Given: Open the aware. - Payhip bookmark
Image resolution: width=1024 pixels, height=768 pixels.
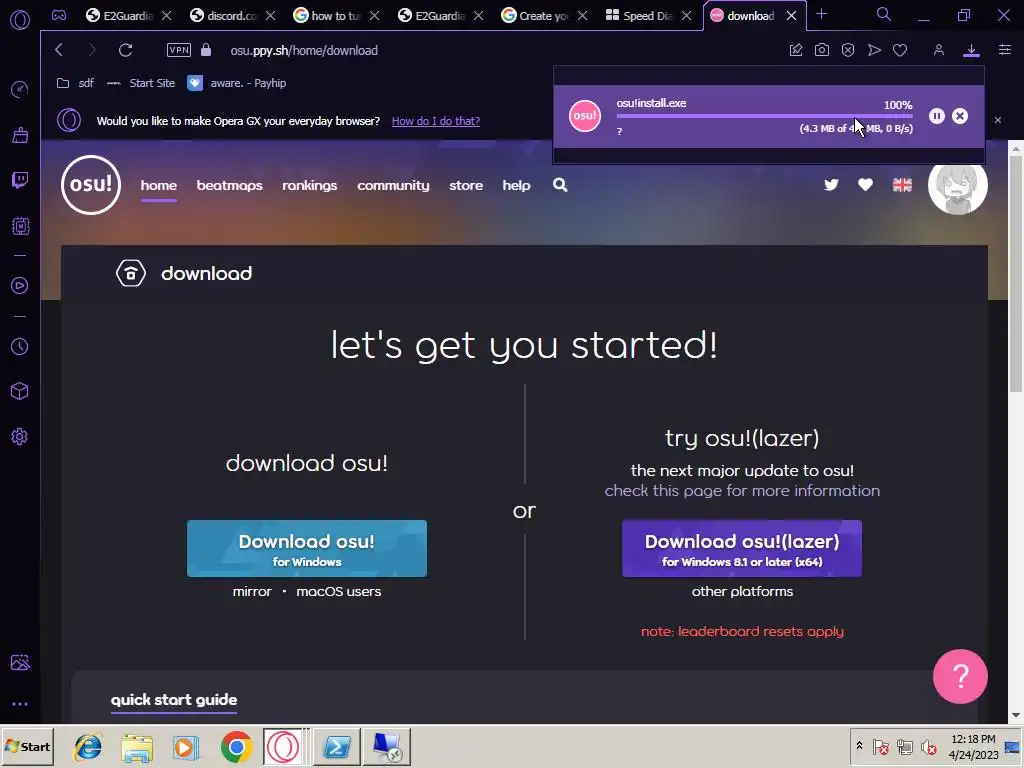Looking at the screenshot, I should (237, 83).
